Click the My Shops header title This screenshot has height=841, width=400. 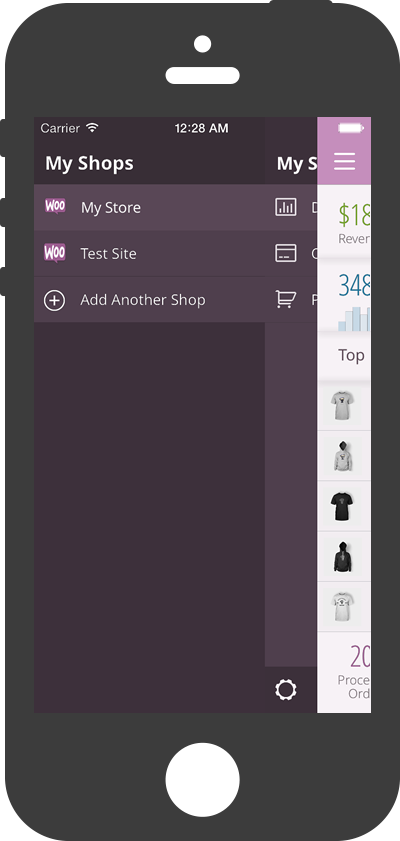tap(90, 163)
